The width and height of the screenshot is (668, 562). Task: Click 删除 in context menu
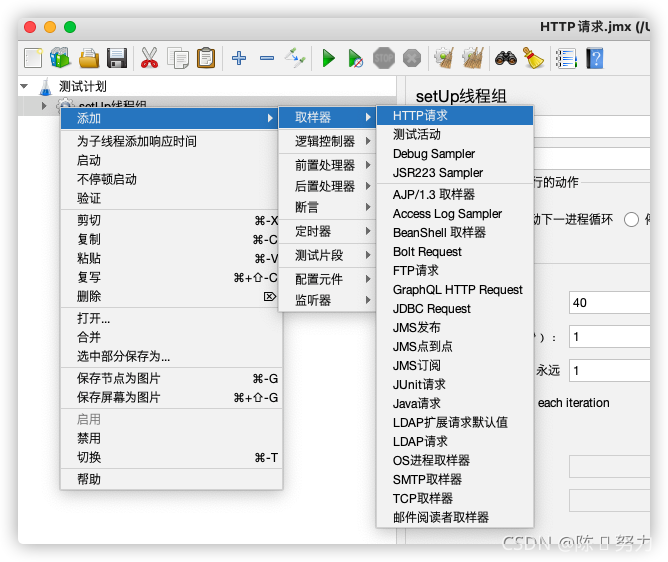click(x=172, y=296)
